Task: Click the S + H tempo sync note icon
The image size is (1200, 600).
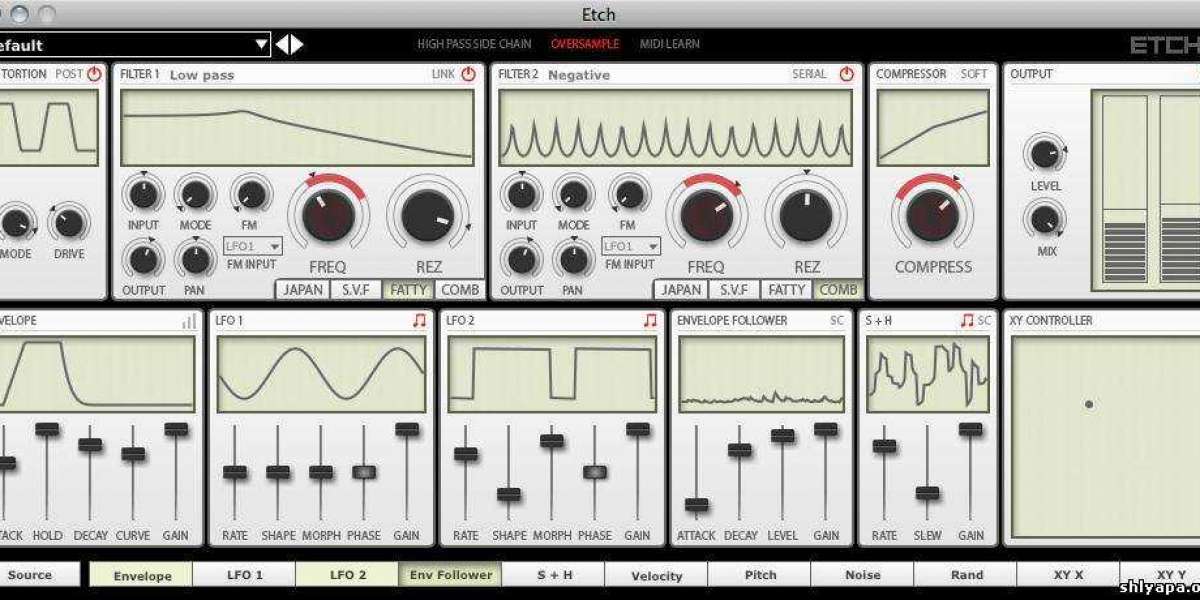Action: [966, 320]
